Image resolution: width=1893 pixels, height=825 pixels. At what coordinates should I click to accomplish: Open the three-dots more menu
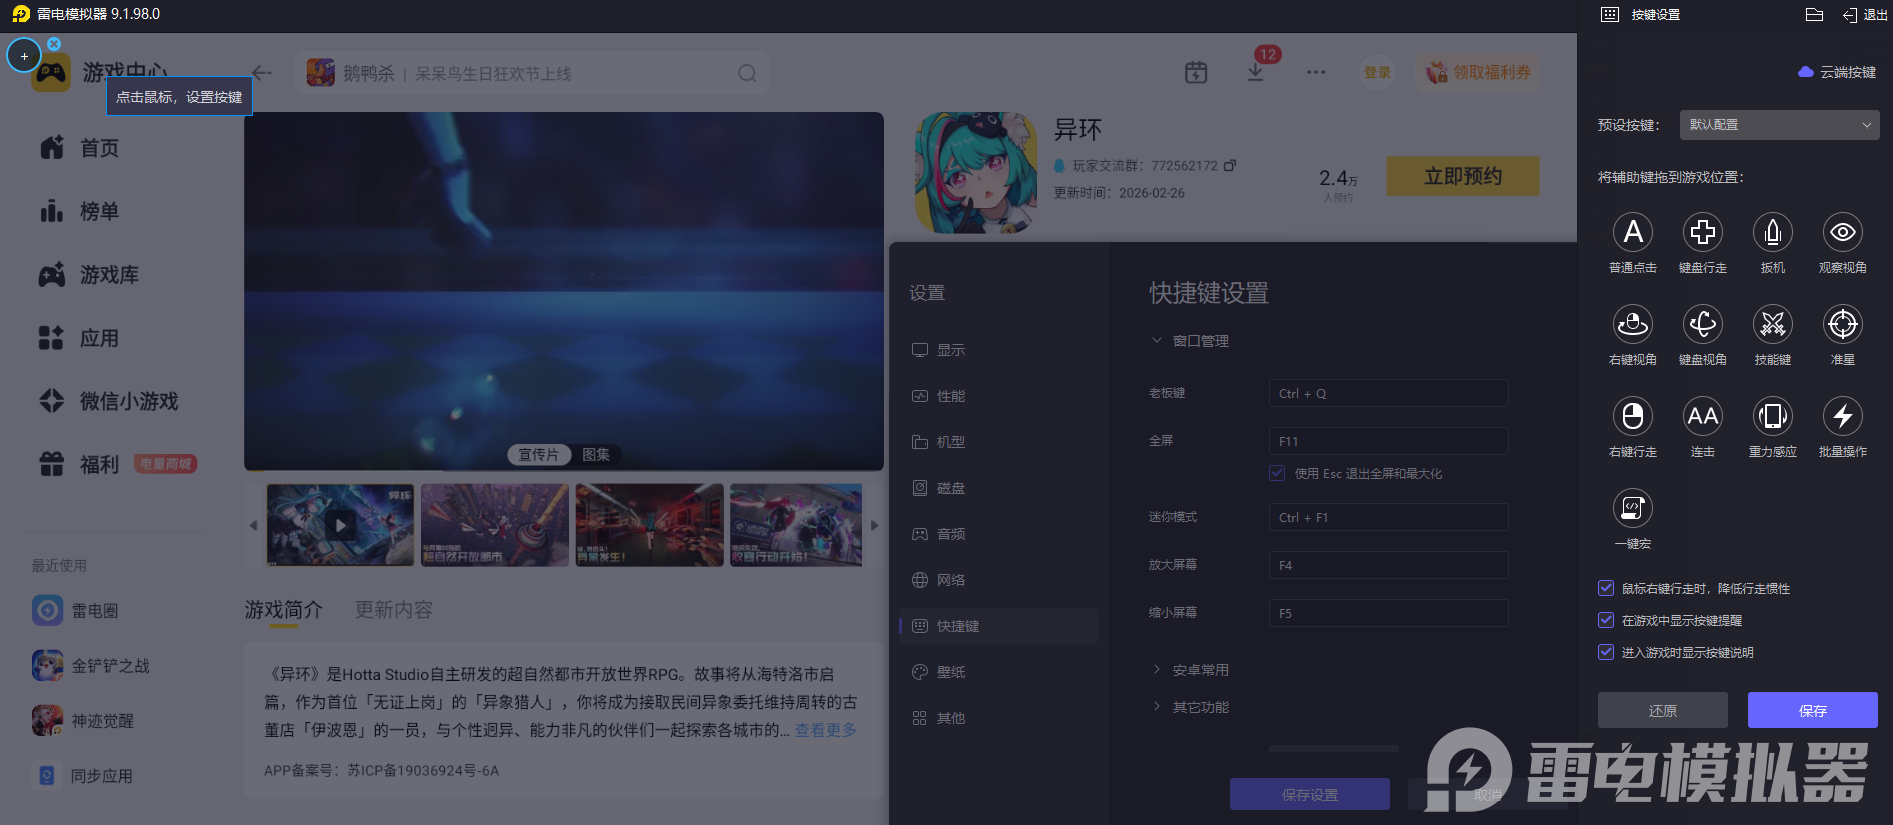click(1316, 72)
